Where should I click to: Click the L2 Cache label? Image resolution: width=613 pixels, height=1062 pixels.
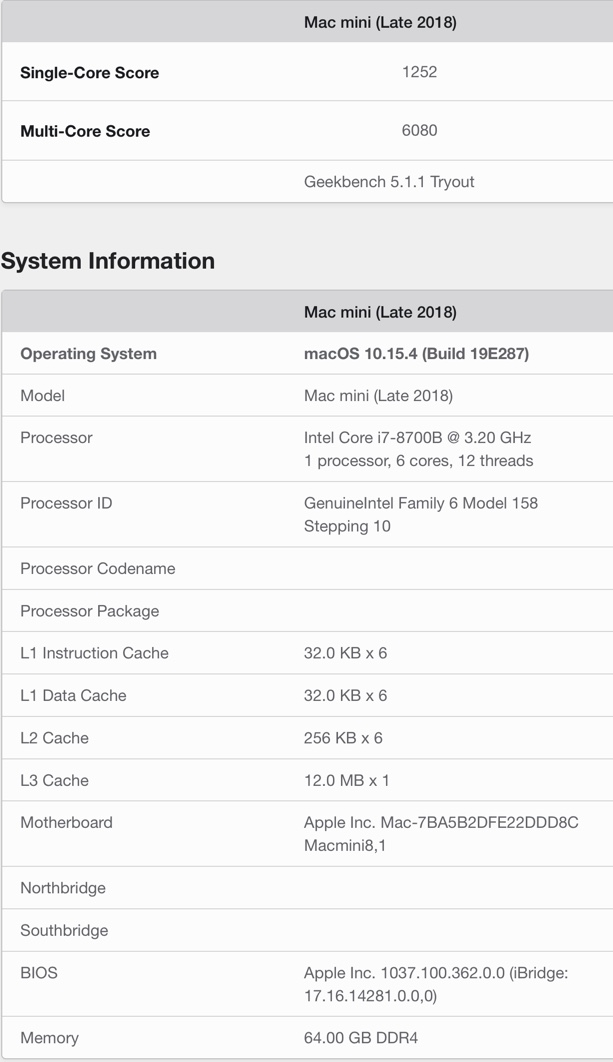coord(54,738)
